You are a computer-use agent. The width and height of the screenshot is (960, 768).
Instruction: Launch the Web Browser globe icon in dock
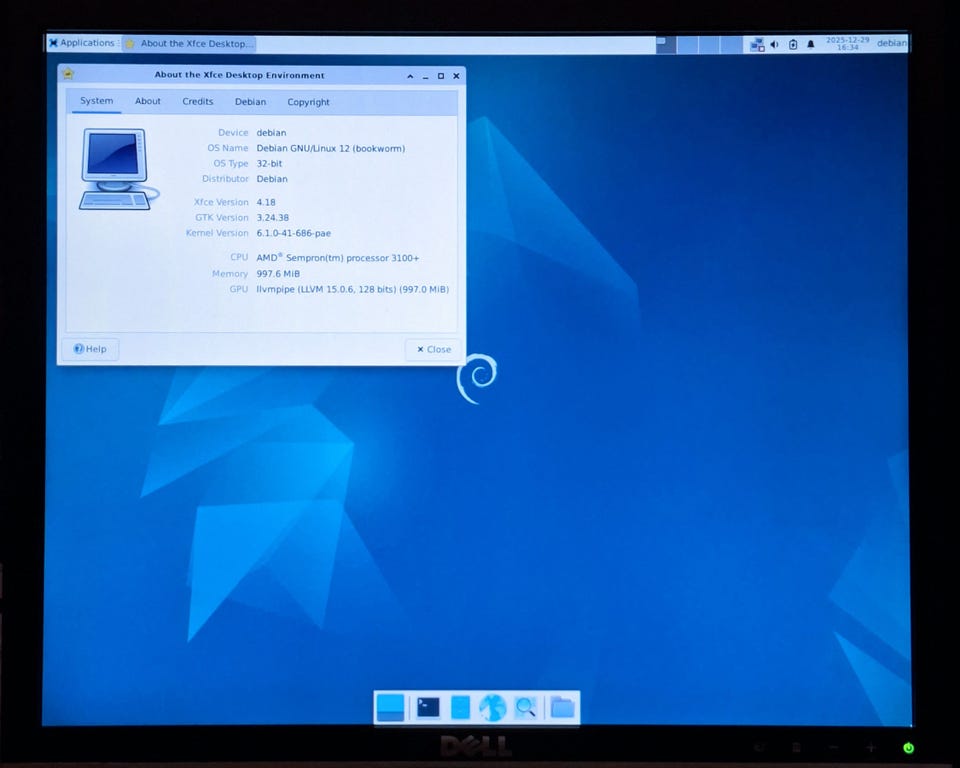pyautogui.click(x=493, y=707)
